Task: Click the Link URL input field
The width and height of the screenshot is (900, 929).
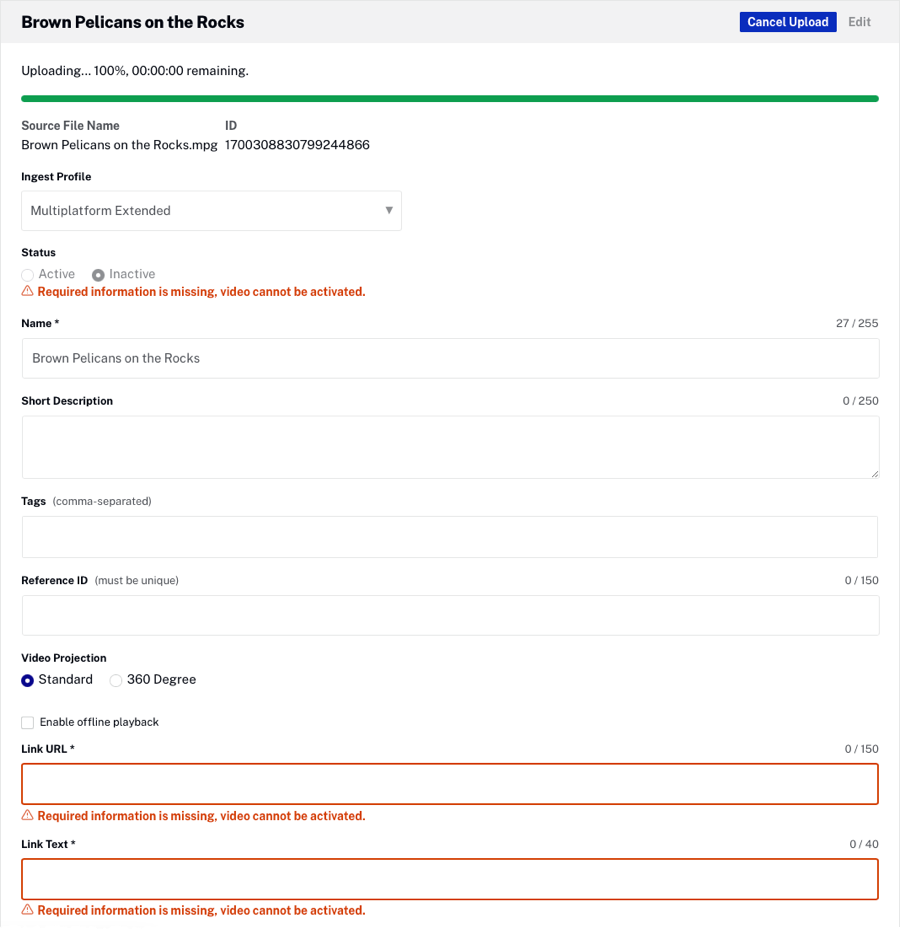Action: 450,784
